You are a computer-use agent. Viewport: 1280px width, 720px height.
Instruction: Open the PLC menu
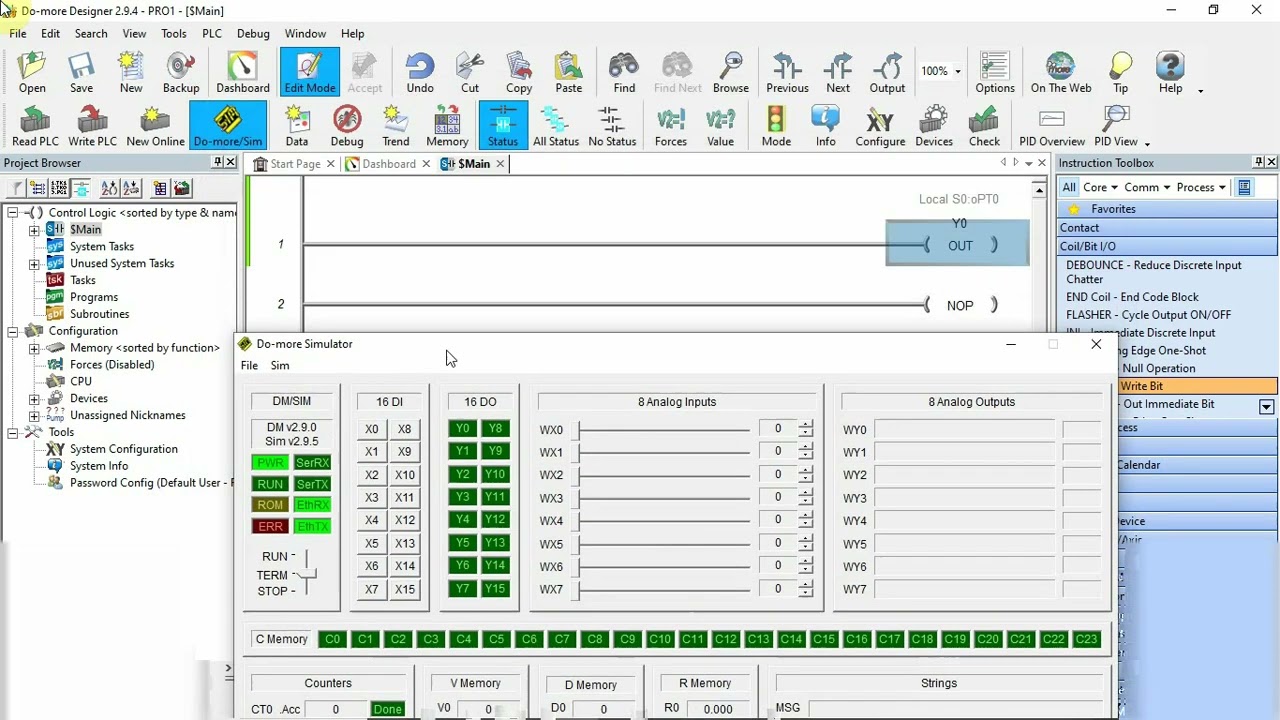(x=212, y=33)
